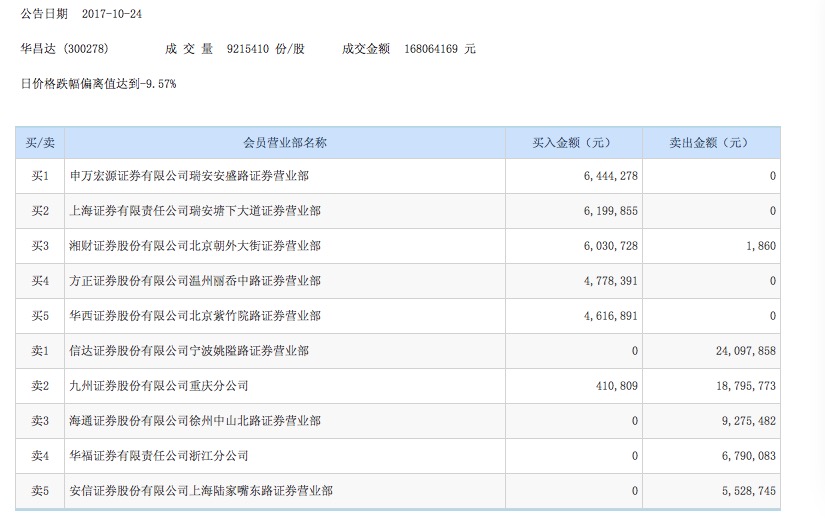Click sell amount 18,795,773
825x519 pixels.
pos(746,386)
